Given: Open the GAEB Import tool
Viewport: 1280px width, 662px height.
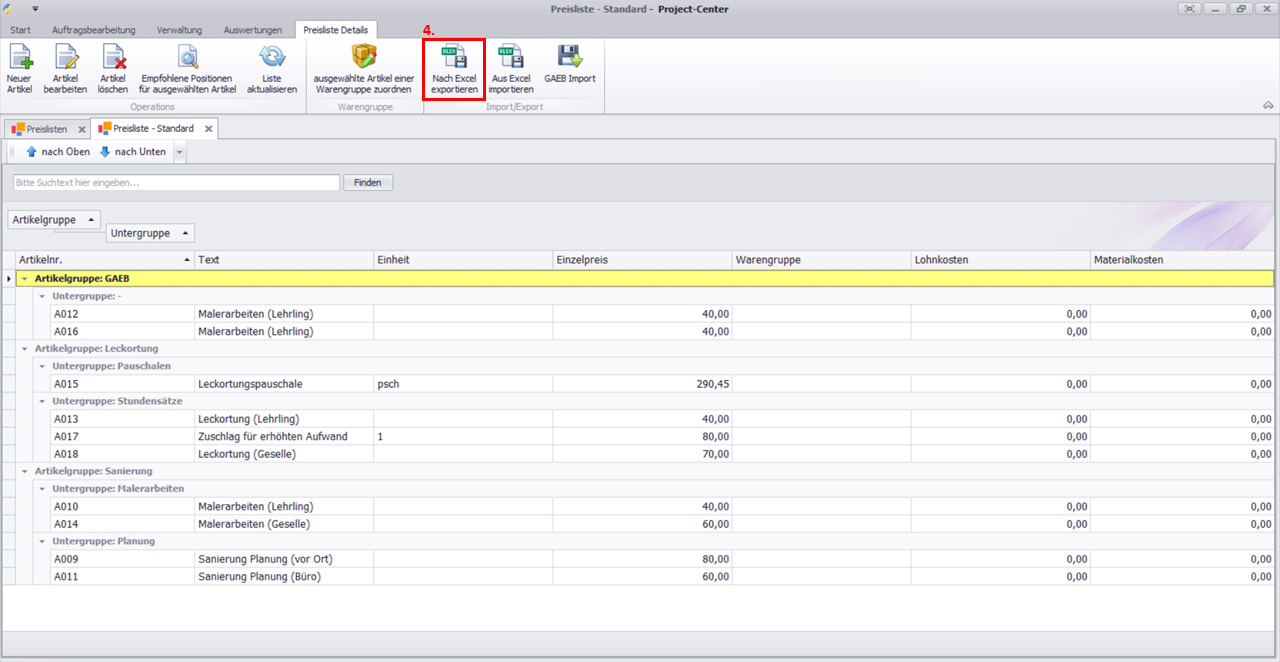Looking at the screenshot, I should (570, 66).
